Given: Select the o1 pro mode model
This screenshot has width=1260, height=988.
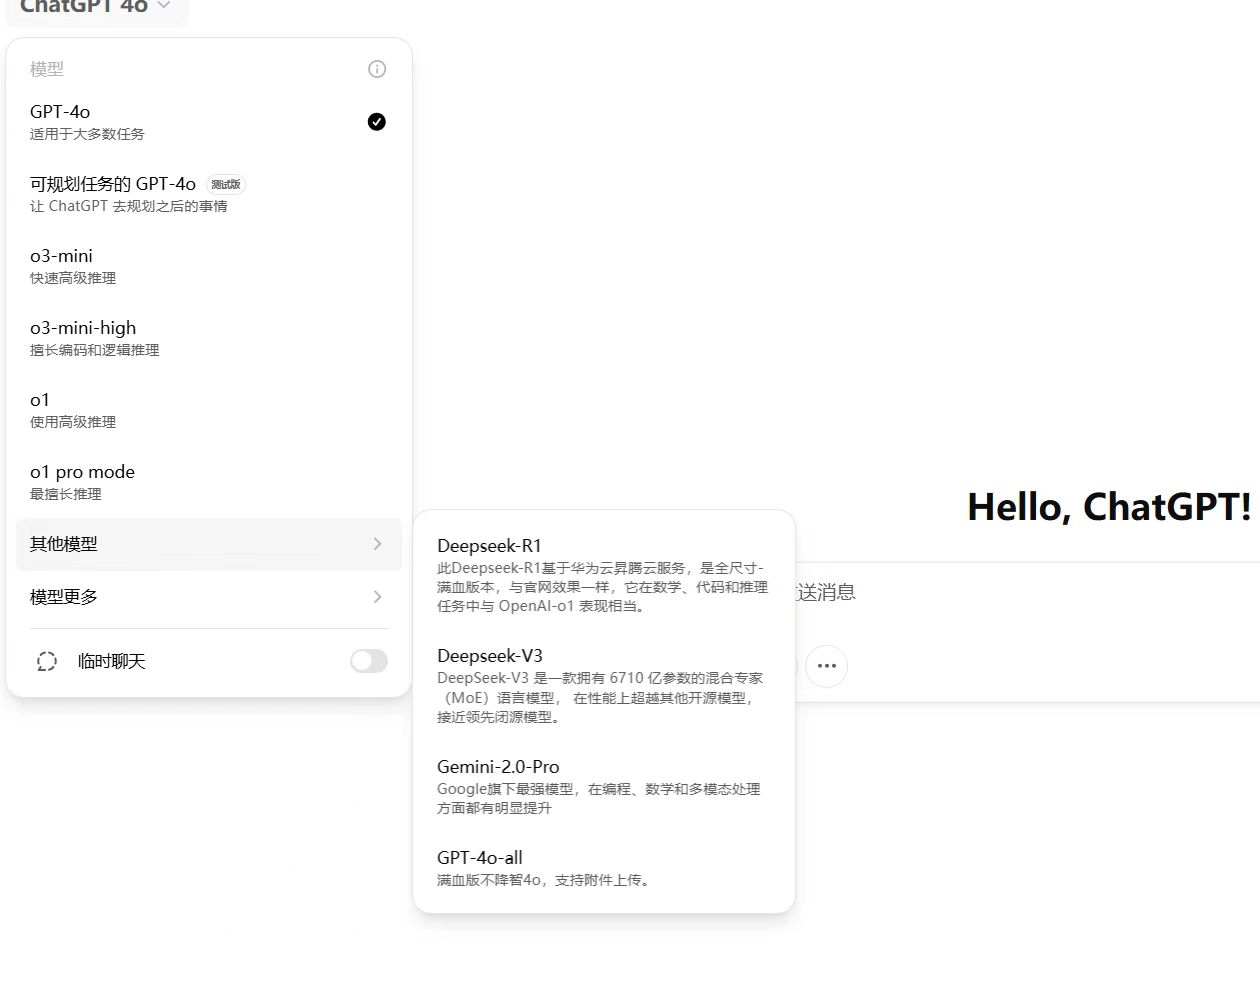Looking at the screenshot, I should [x=208, y=482].
